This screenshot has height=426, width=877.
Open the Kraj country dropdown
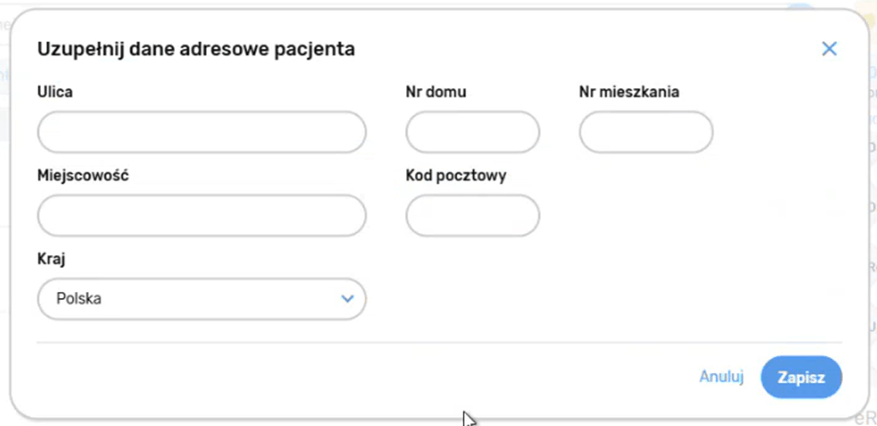[201, 298]
